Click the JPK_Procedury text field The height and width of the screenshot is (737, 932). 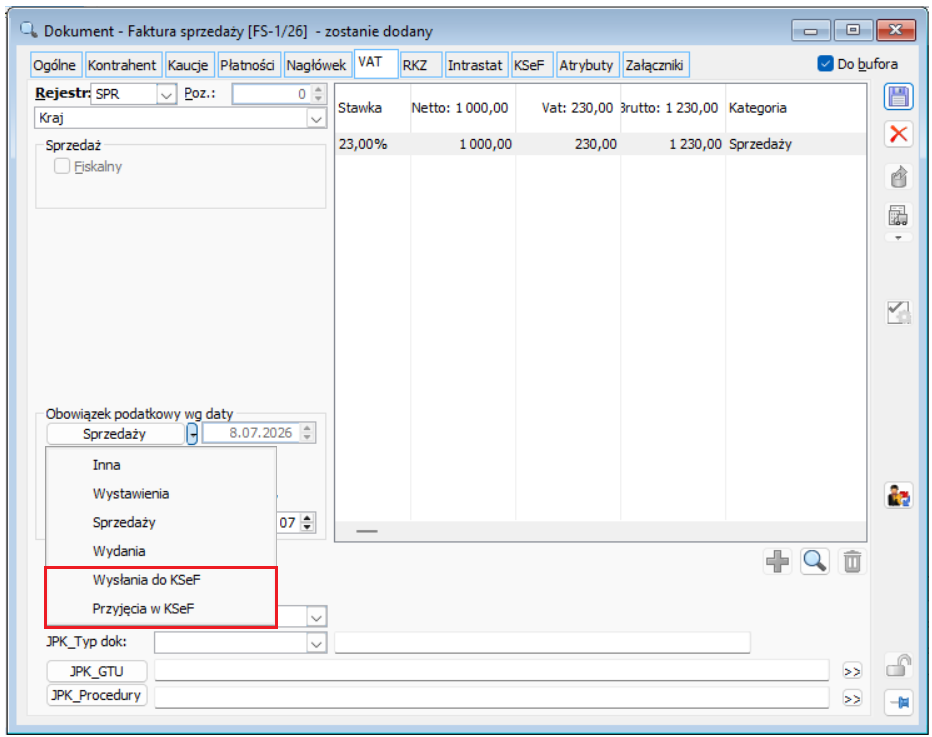[492, 698]
